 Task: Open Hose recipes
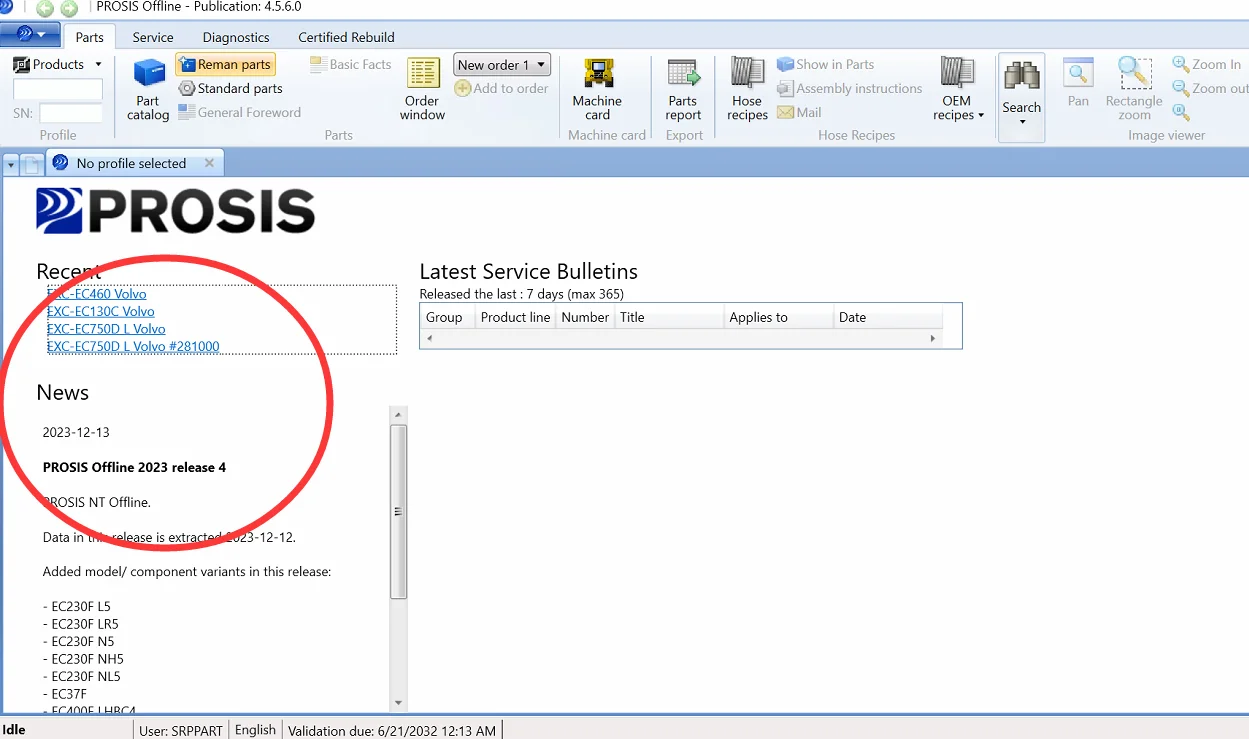point(747,89)
